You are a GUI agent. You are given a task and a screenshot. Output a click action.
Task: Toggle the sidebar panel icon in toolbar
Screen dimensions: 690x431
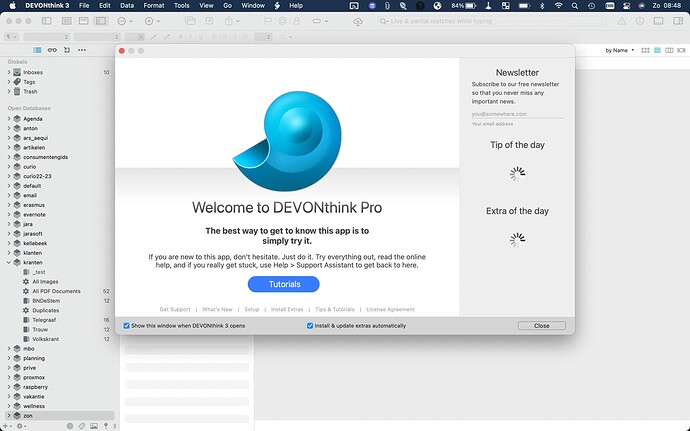tap(46, 21)
